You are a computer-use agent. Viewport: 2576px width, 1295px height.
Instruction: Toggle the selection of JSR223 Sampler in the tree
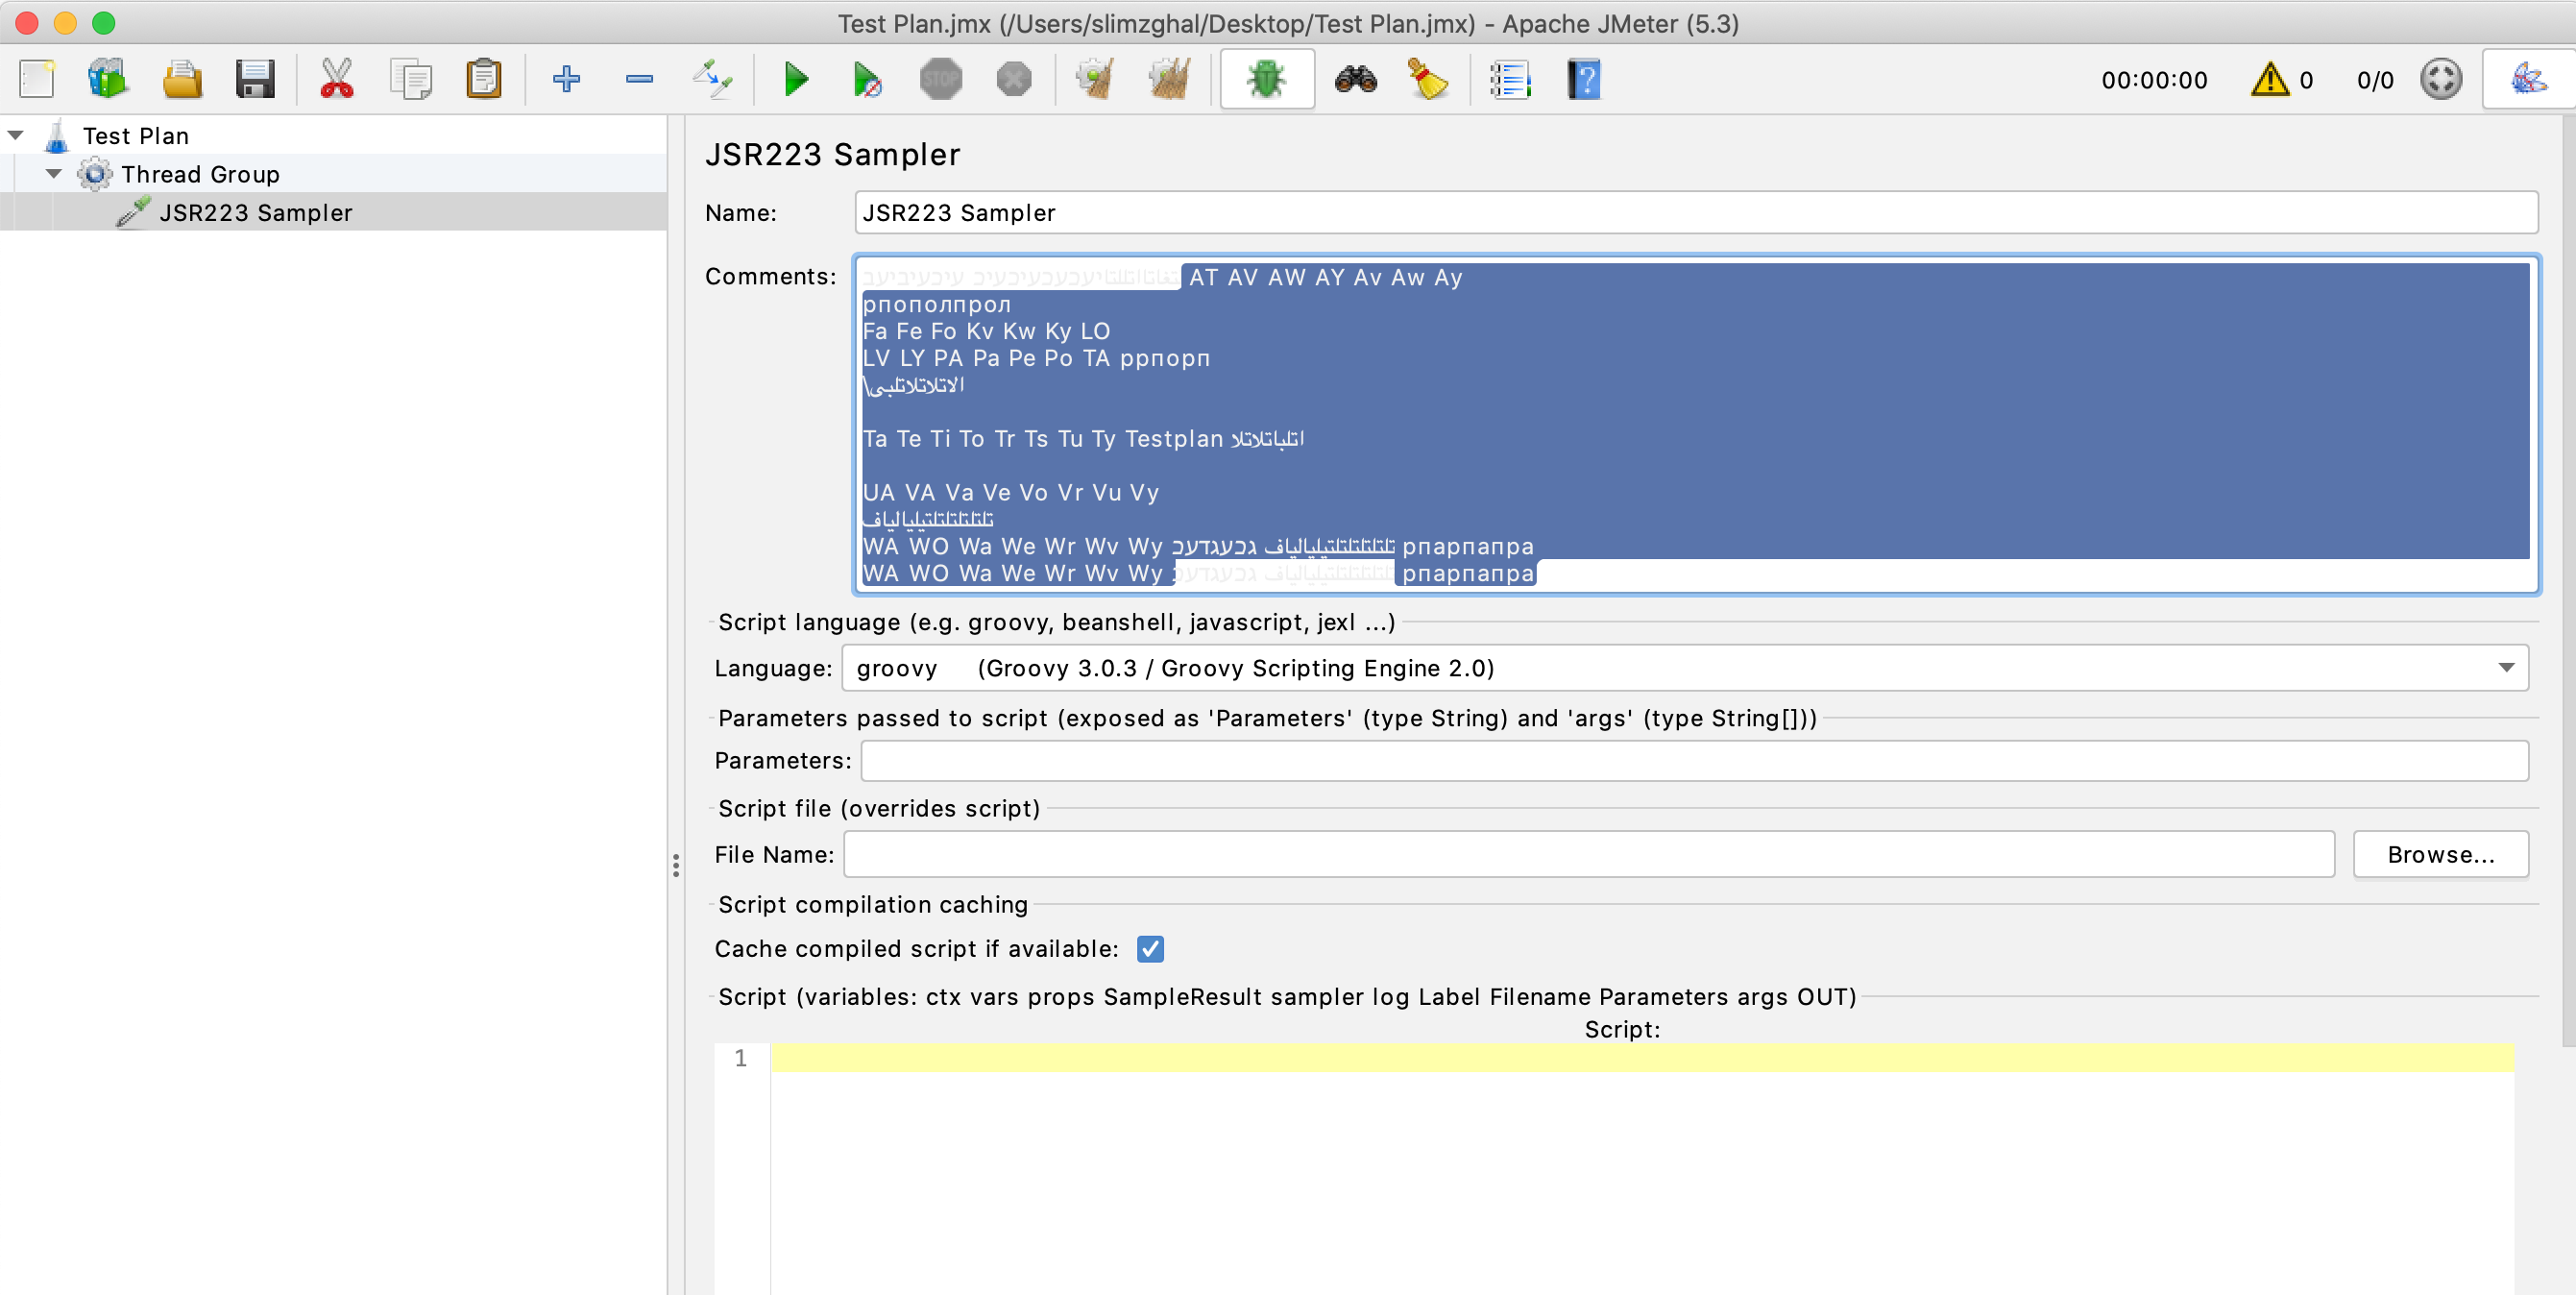pos(255,212)
